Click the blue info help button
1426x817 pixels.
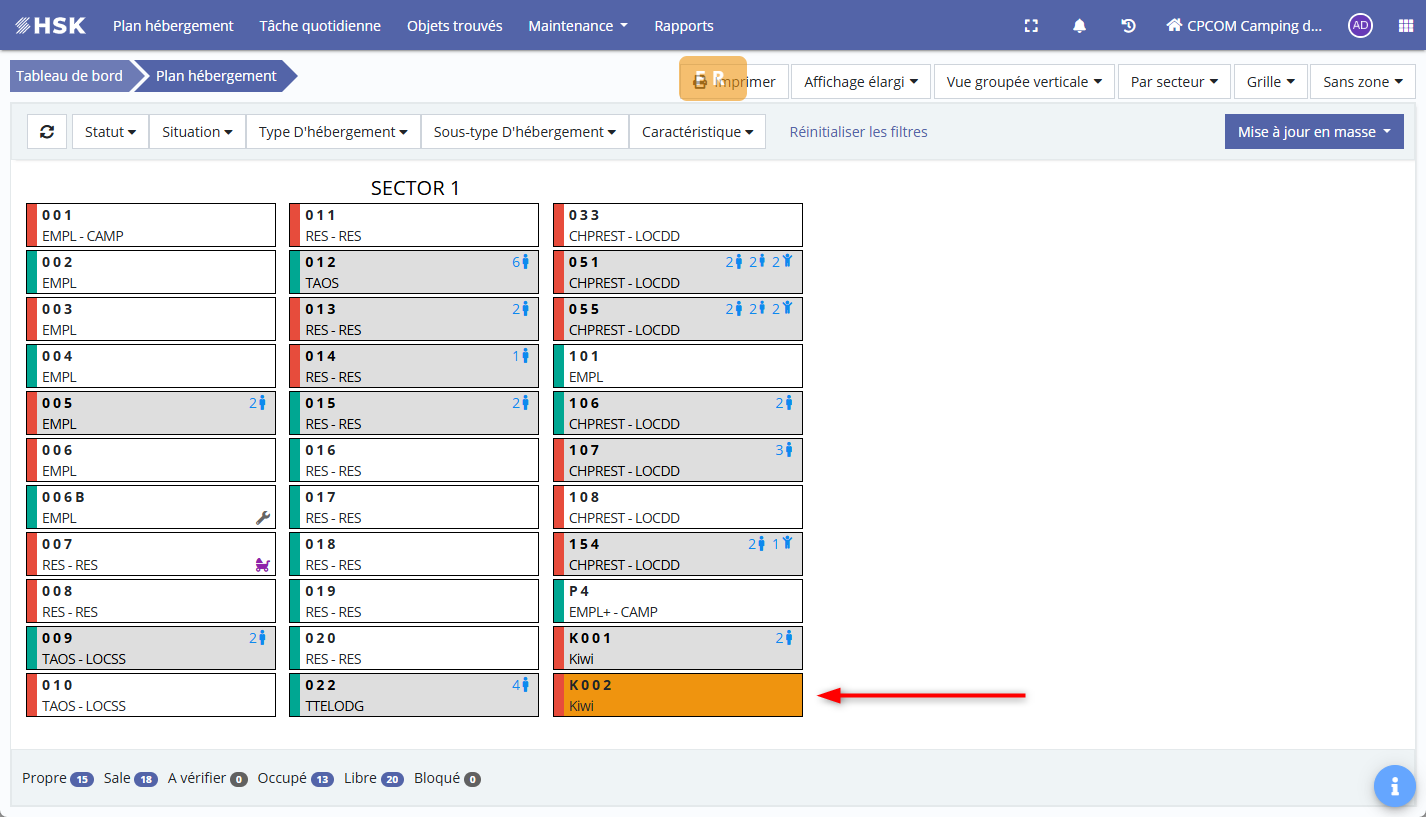[1394, 786]
